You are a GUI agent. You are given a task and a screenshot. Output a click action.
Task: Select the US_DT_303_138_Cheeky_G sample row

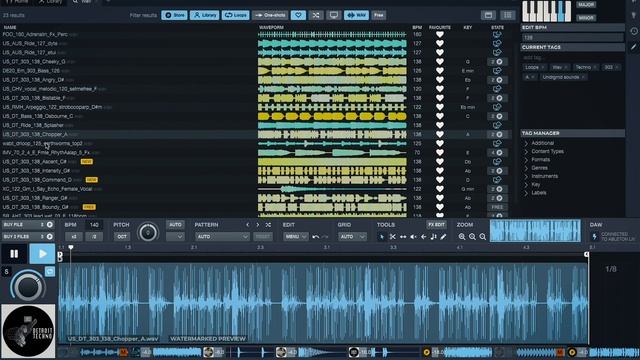click(256, 62)
